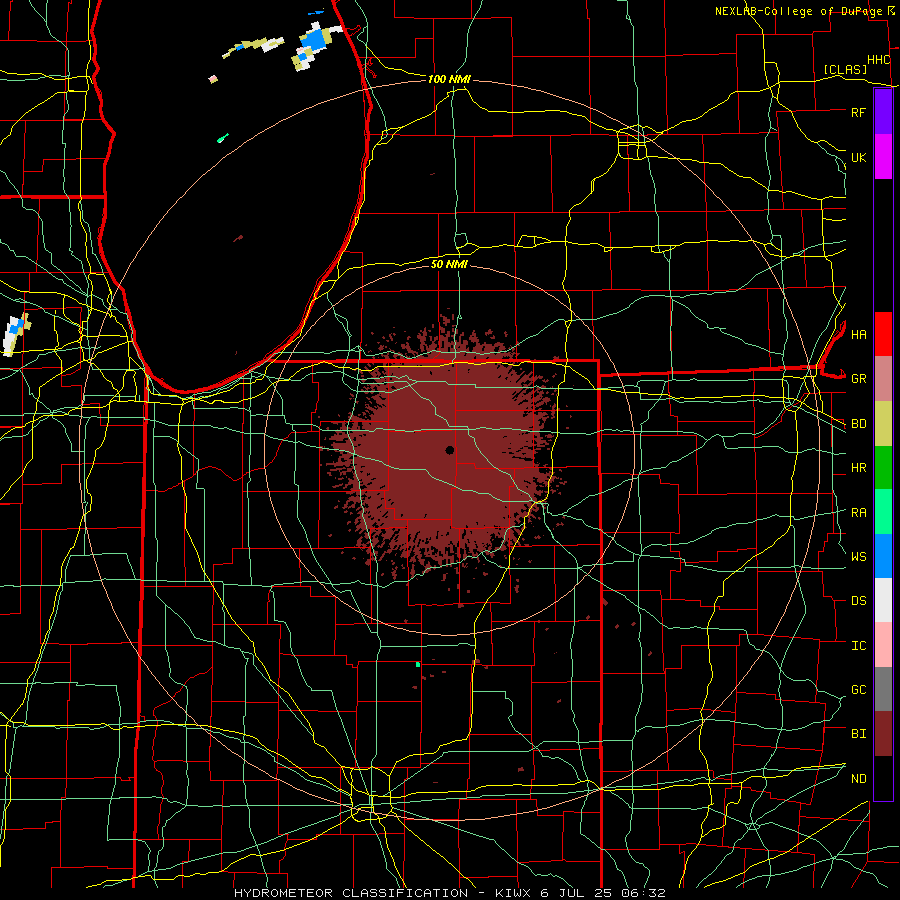This screenshot has height=900, width=900.
Task: Select the dusty pink GR legend swatch
Action: click(883, 379)
